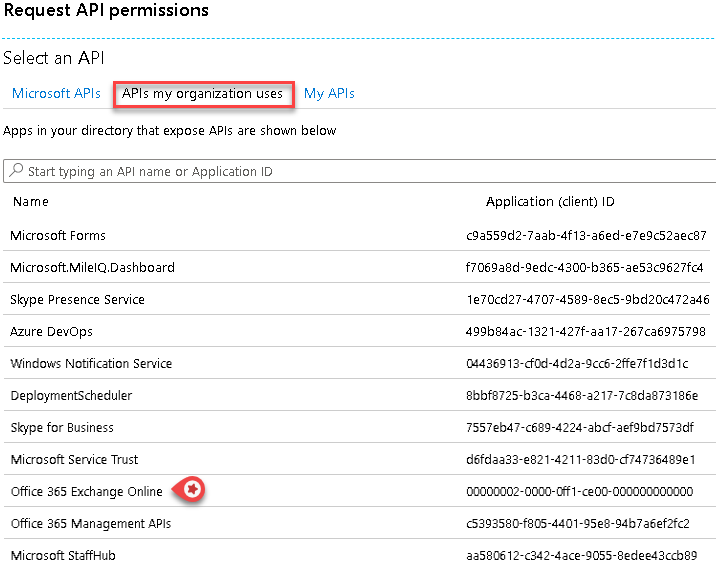Pick Skype Presence Service entry
The height and width of the screenshot is (570, 716).
click(x=77, y=300)
